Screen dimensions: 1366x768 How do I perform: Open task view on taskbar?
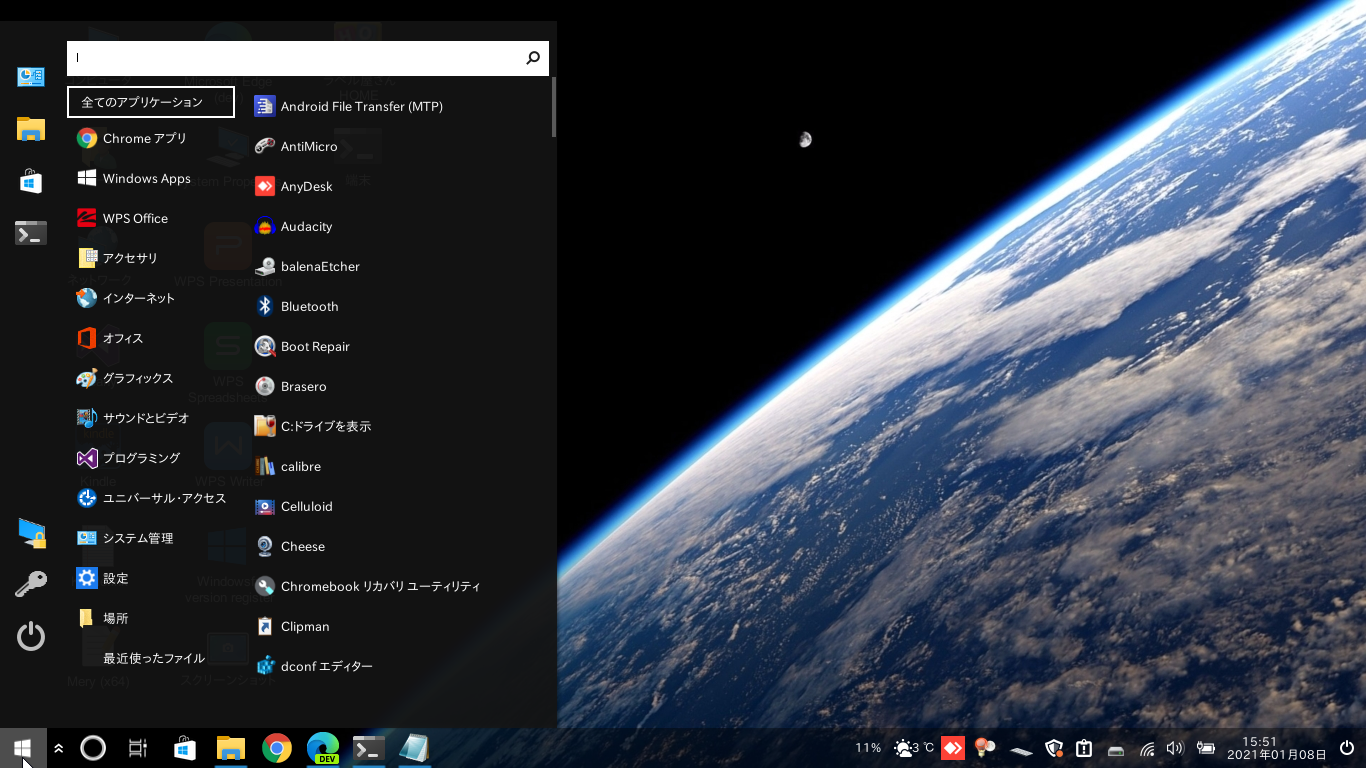tap(138, 748)
